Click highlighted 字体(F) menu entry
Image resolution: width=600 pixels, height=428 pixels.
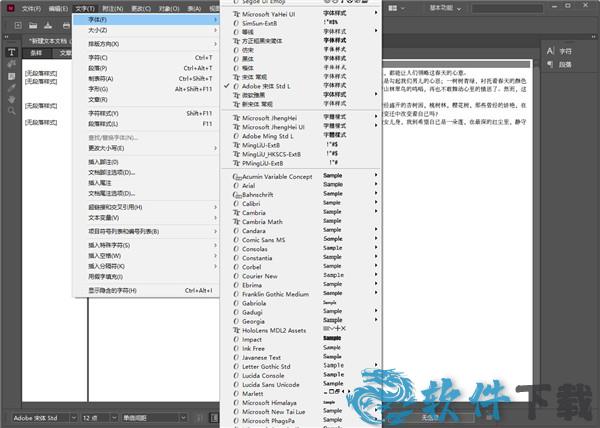click(146, 19)
